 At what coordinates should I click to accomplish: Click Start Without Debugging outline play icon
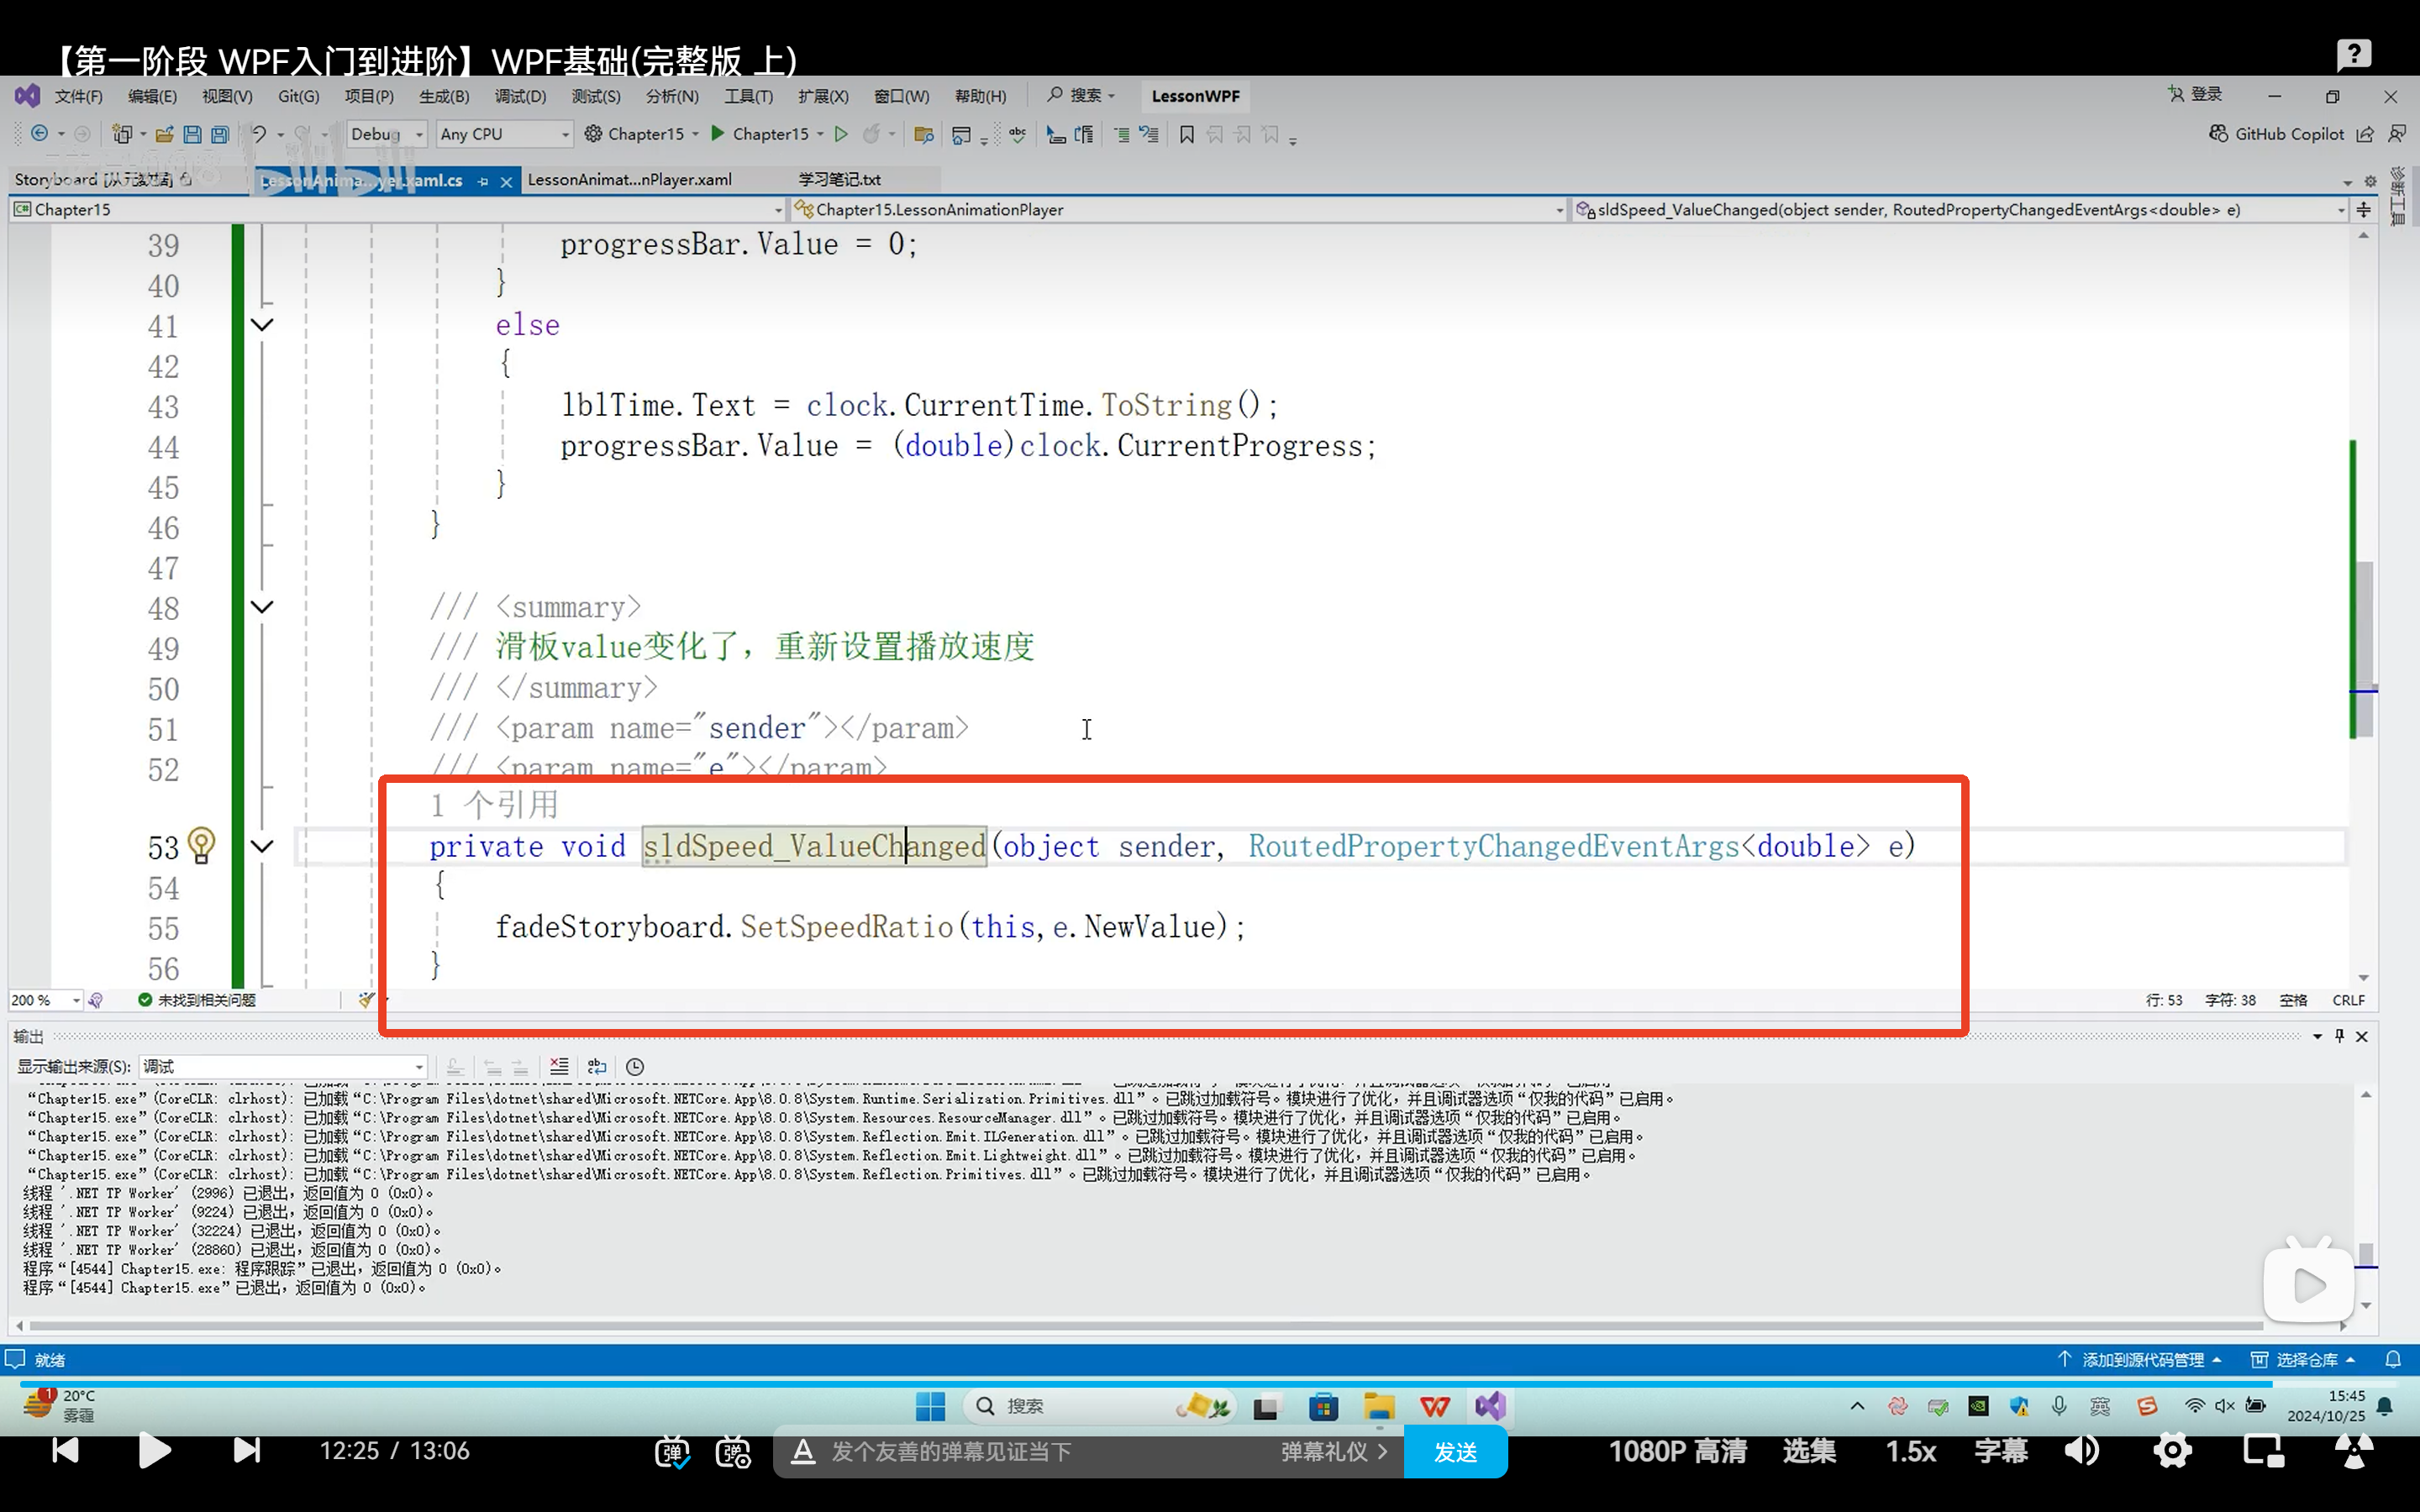pos(841,134)
